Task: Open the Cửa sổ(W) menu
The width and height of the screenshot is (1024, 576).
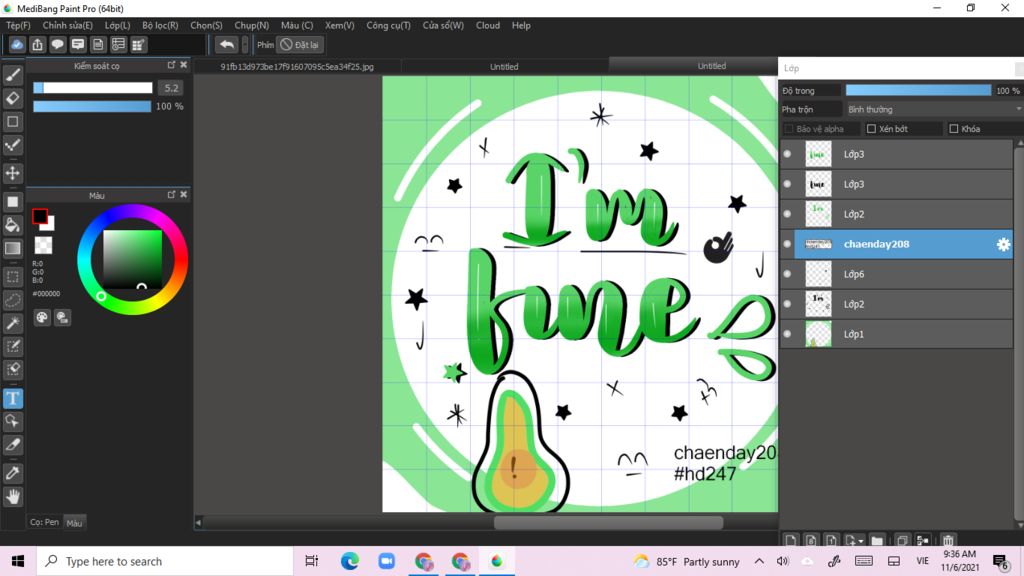Action: click(x=443, y=25)
